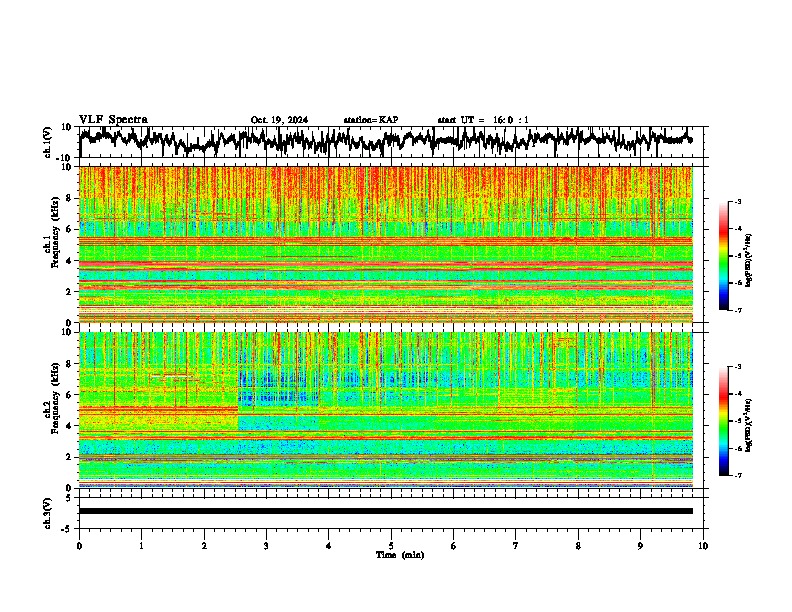
Task: Click the time axis tick label '3'
Action: [x=266, y=546]
